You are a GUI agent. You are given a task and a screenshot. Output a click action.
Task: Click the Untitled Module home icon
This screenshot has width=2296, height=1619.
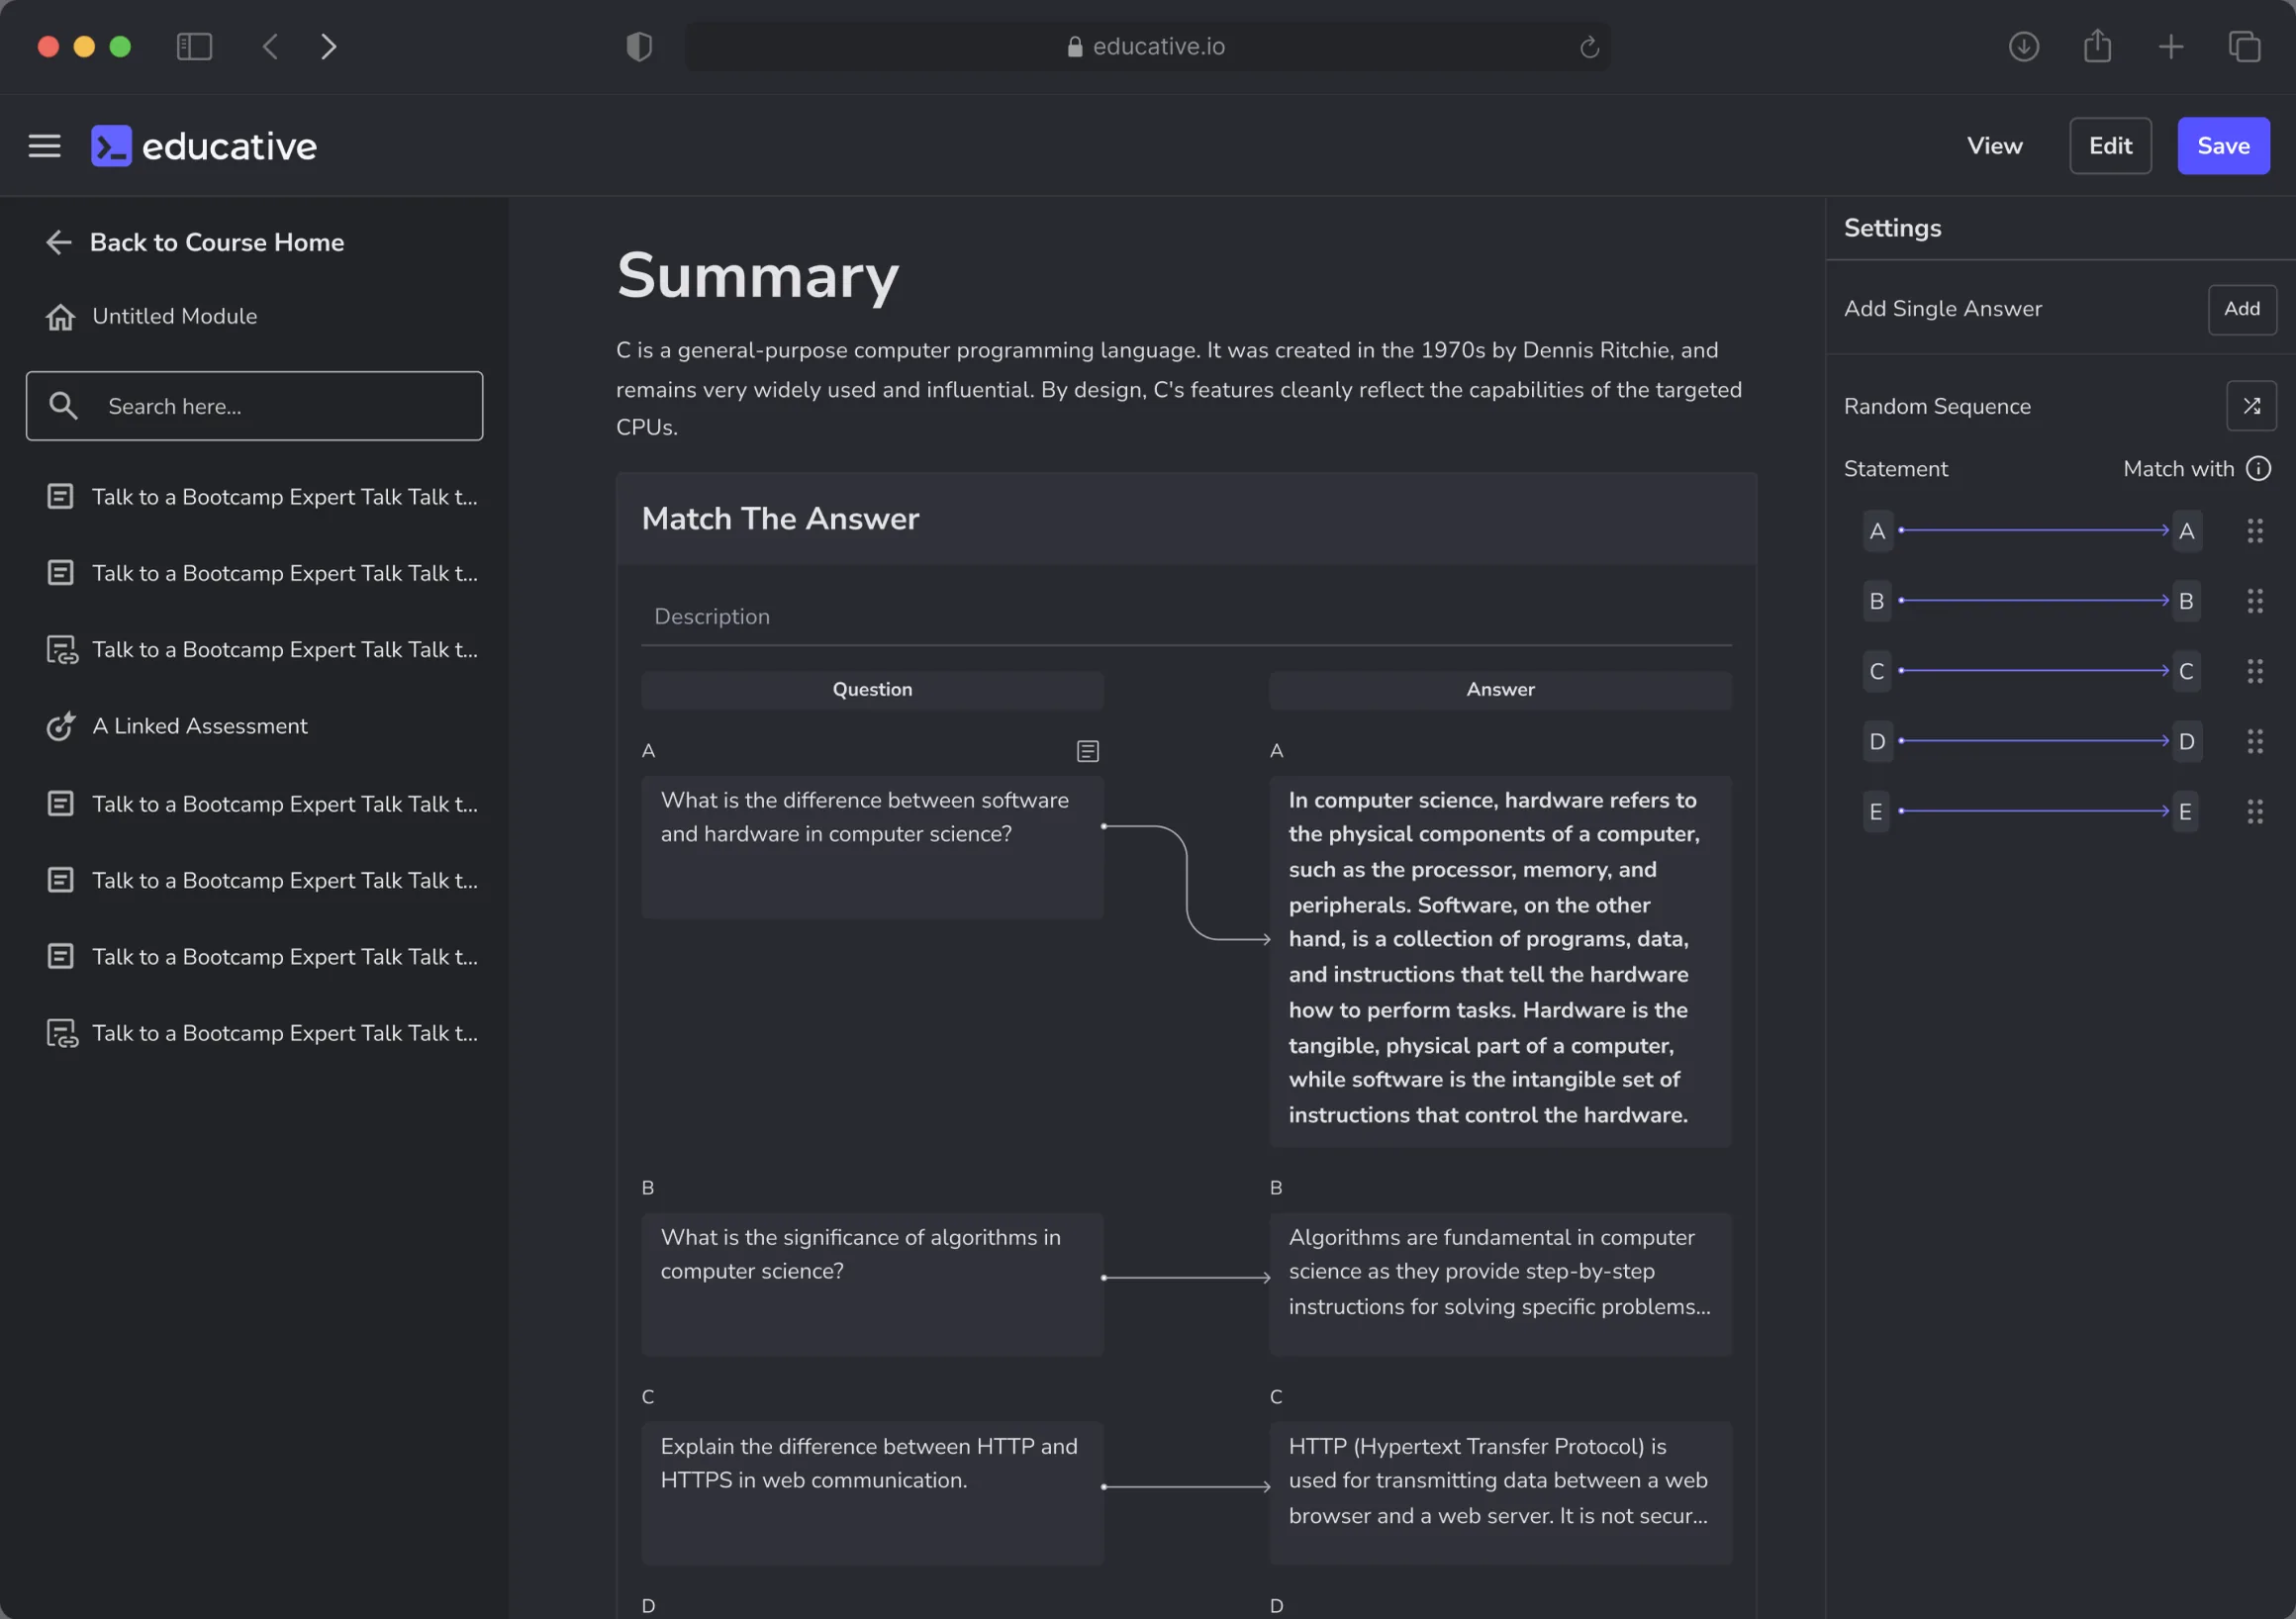tap(60, 317)
